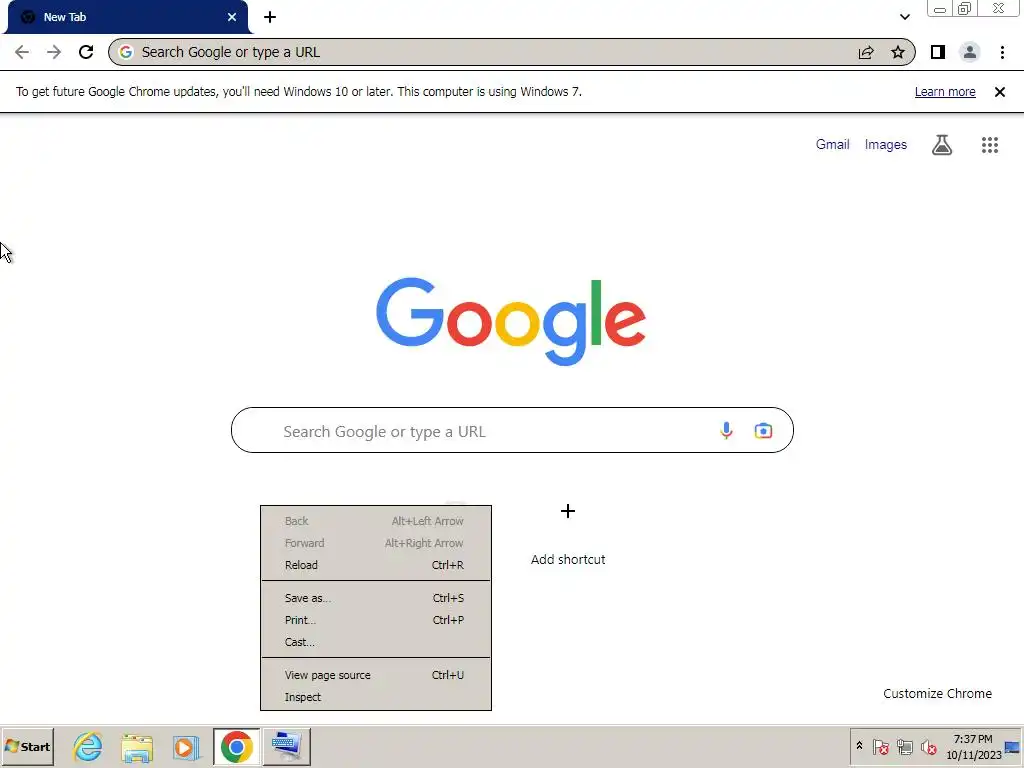Open the side panel icon

pyautogui.click(x=938, y=52)
